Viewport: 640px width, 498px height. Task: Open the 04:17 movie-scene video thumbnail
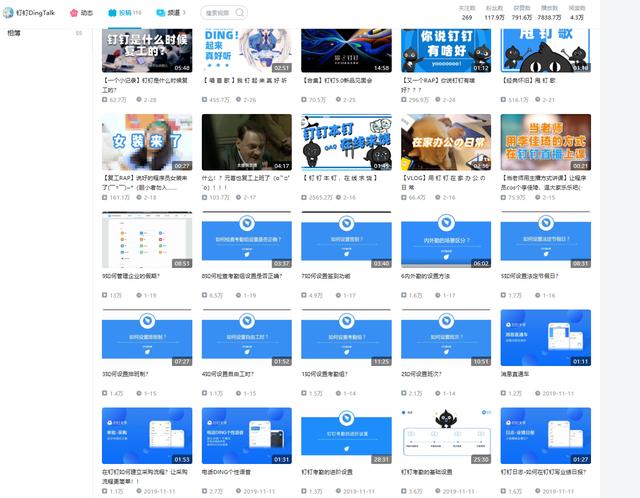247,142
